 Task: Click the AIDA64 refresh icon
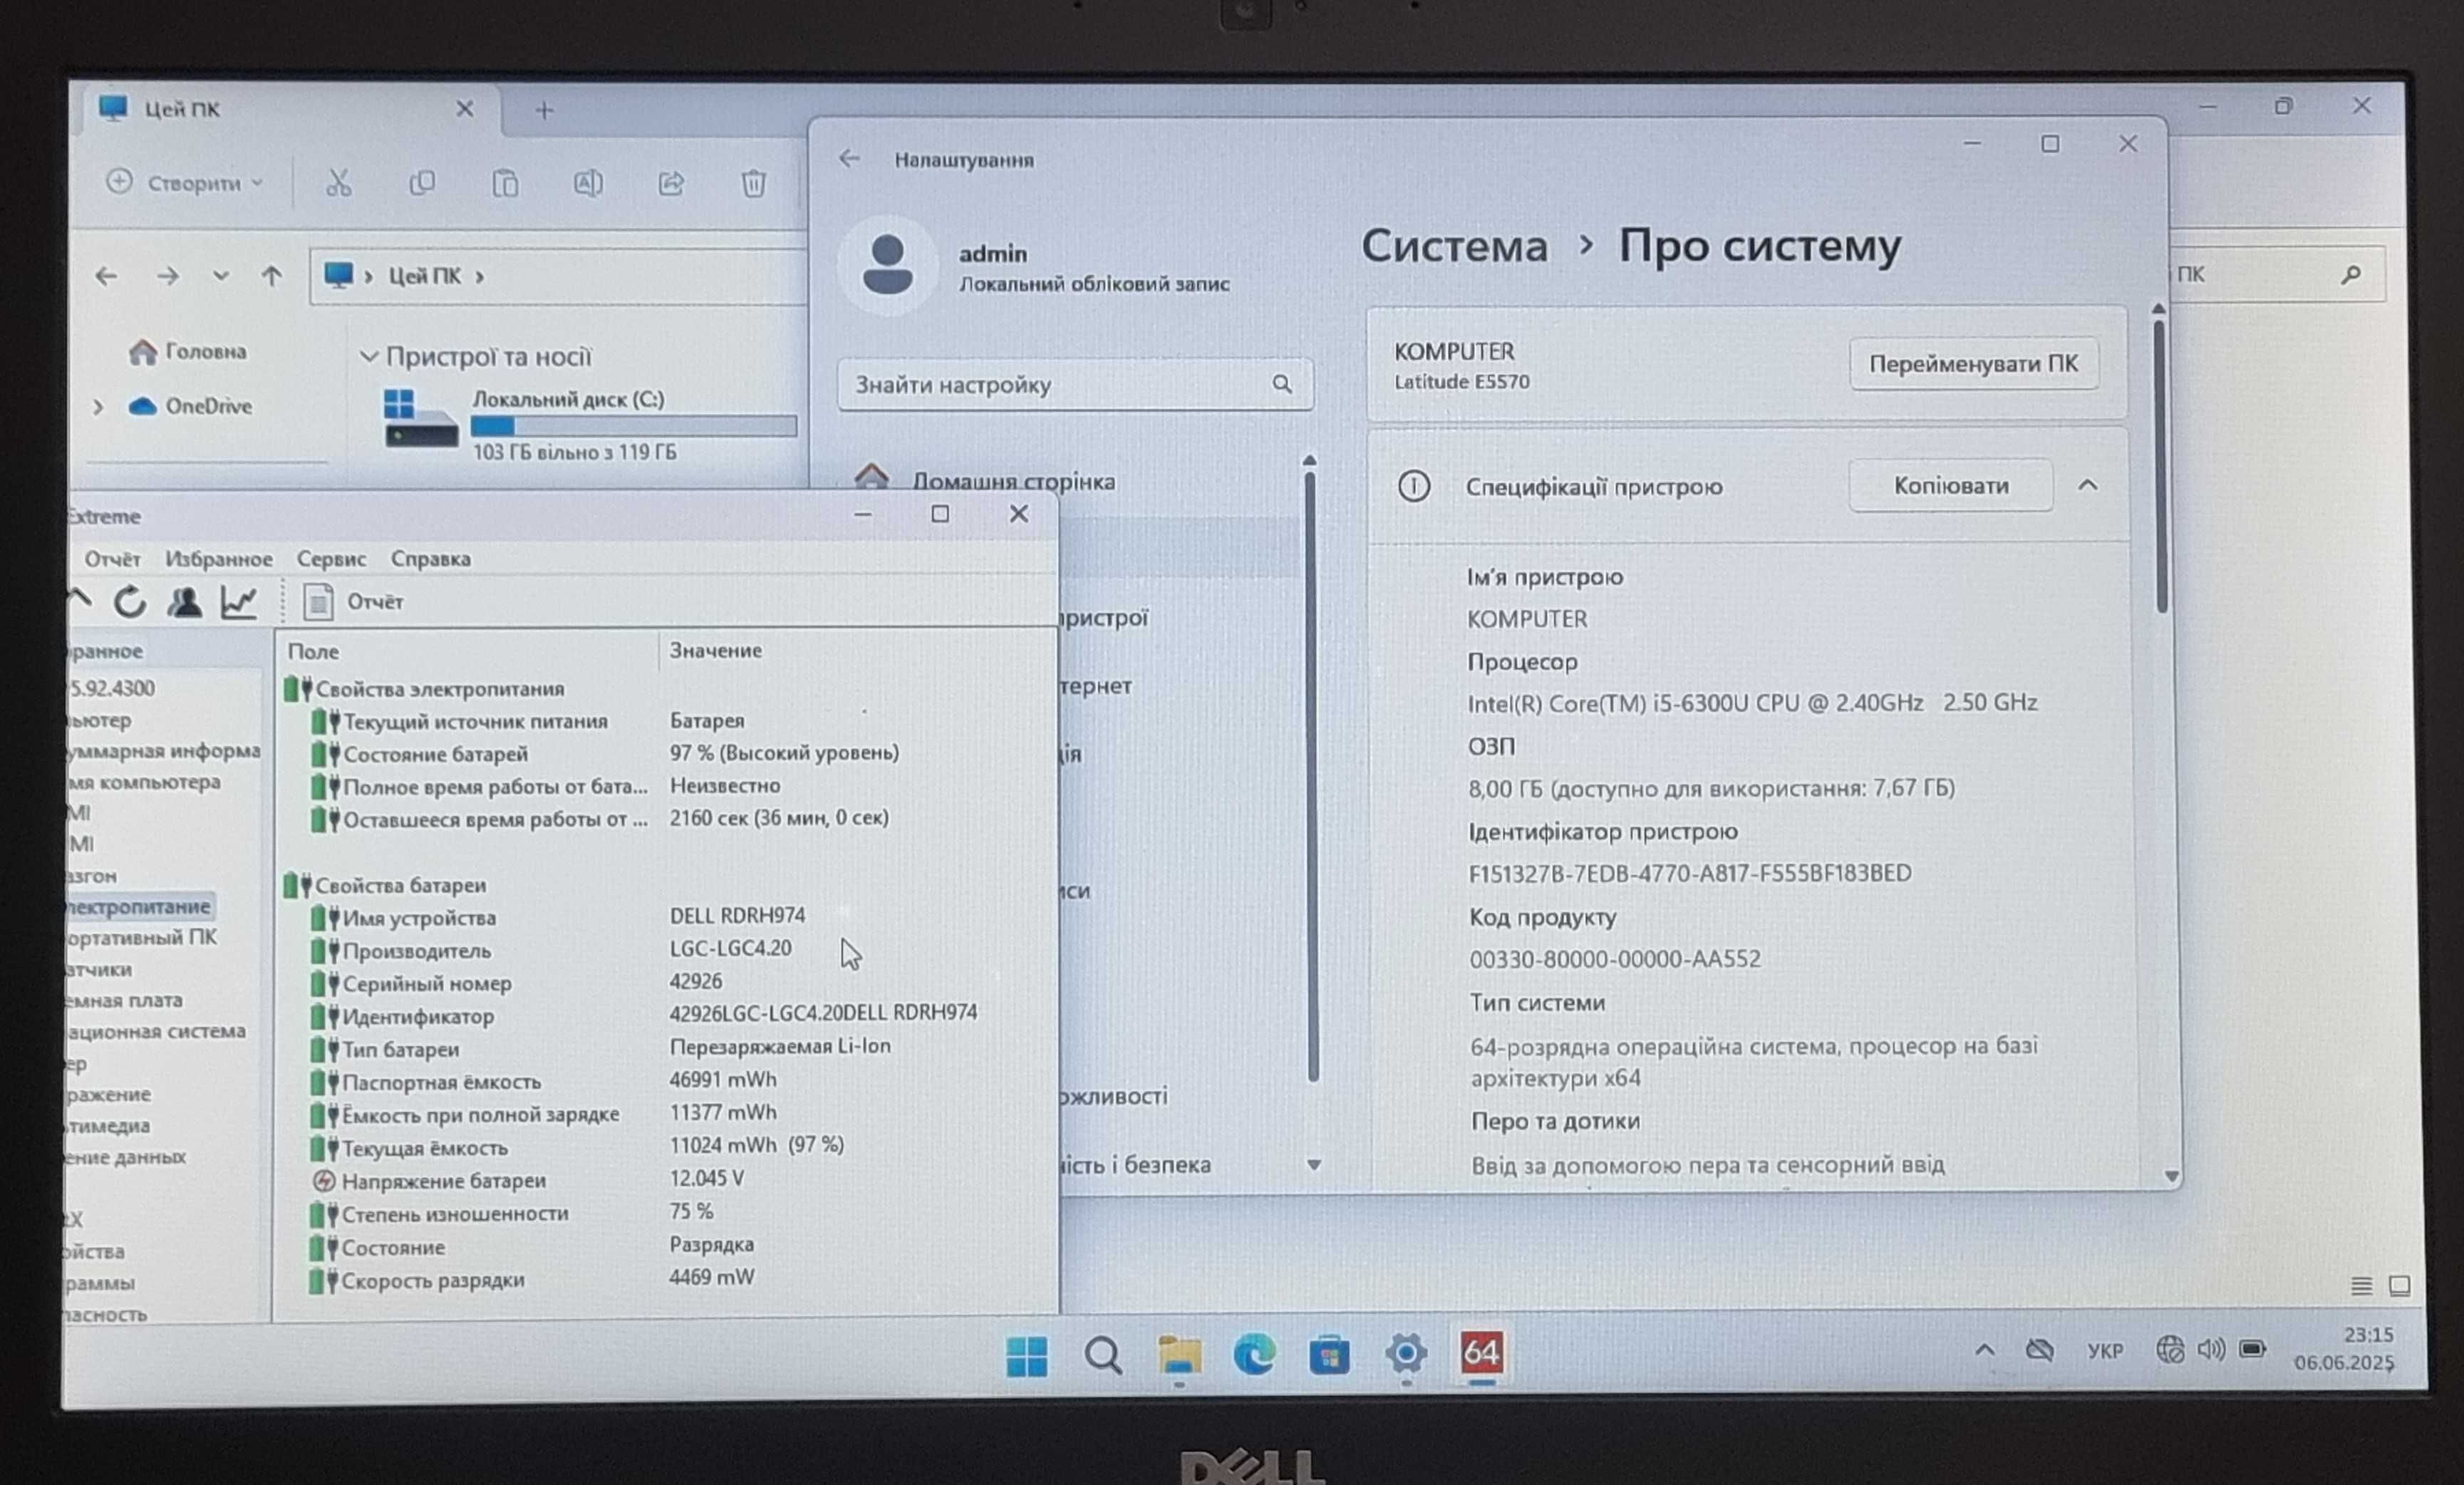(130, 601)
